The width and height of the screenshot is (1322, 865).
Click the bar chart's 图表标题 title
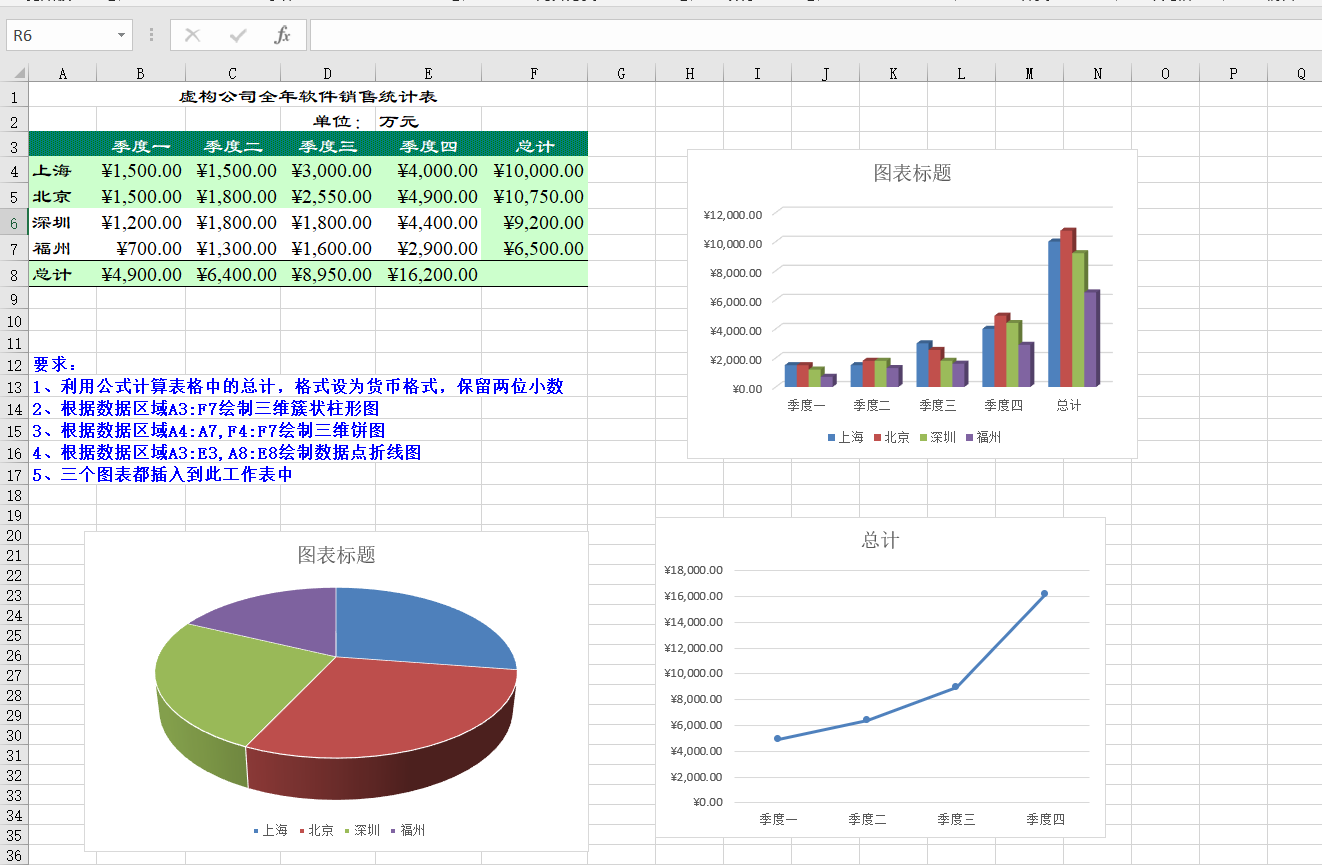912,173
